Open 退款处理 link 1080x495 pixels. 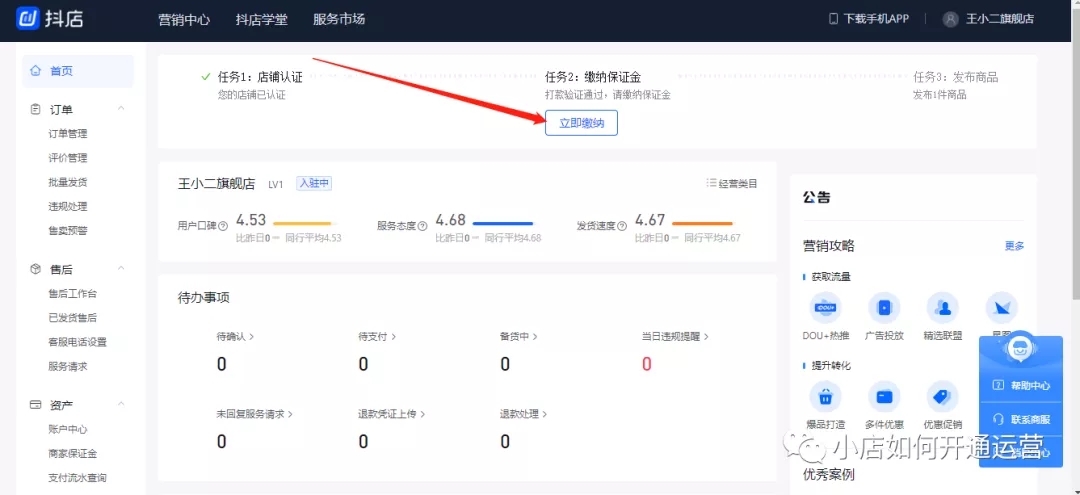click(x=523, y=414)
